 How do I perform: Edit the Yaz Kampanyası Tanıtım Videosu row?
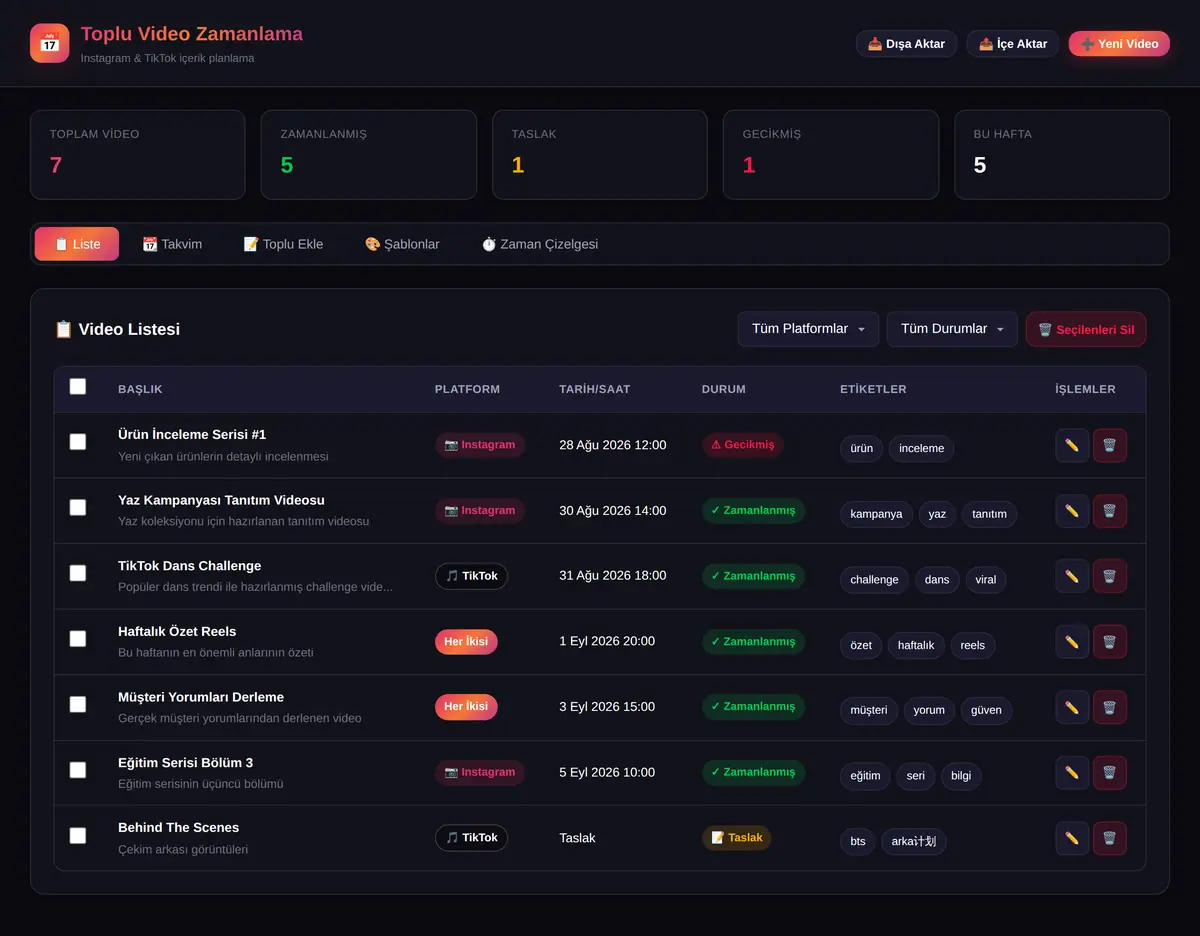(1072, 511)
